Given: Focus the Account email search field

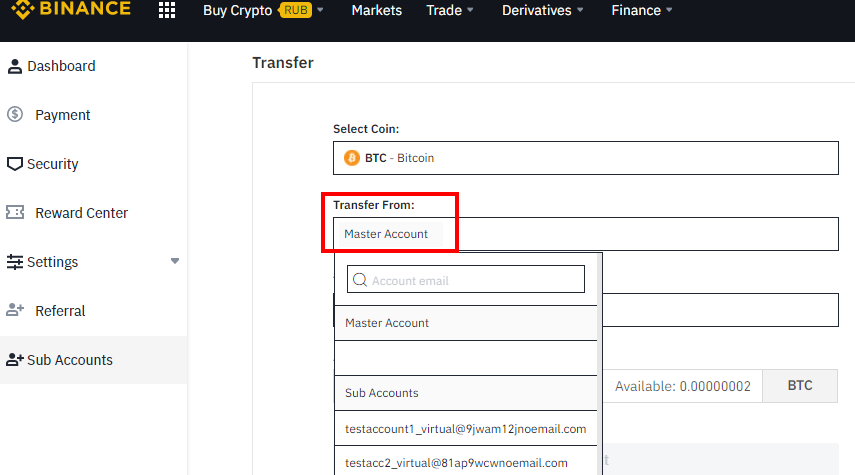Looking at the screenshot, I should point(466,279).
